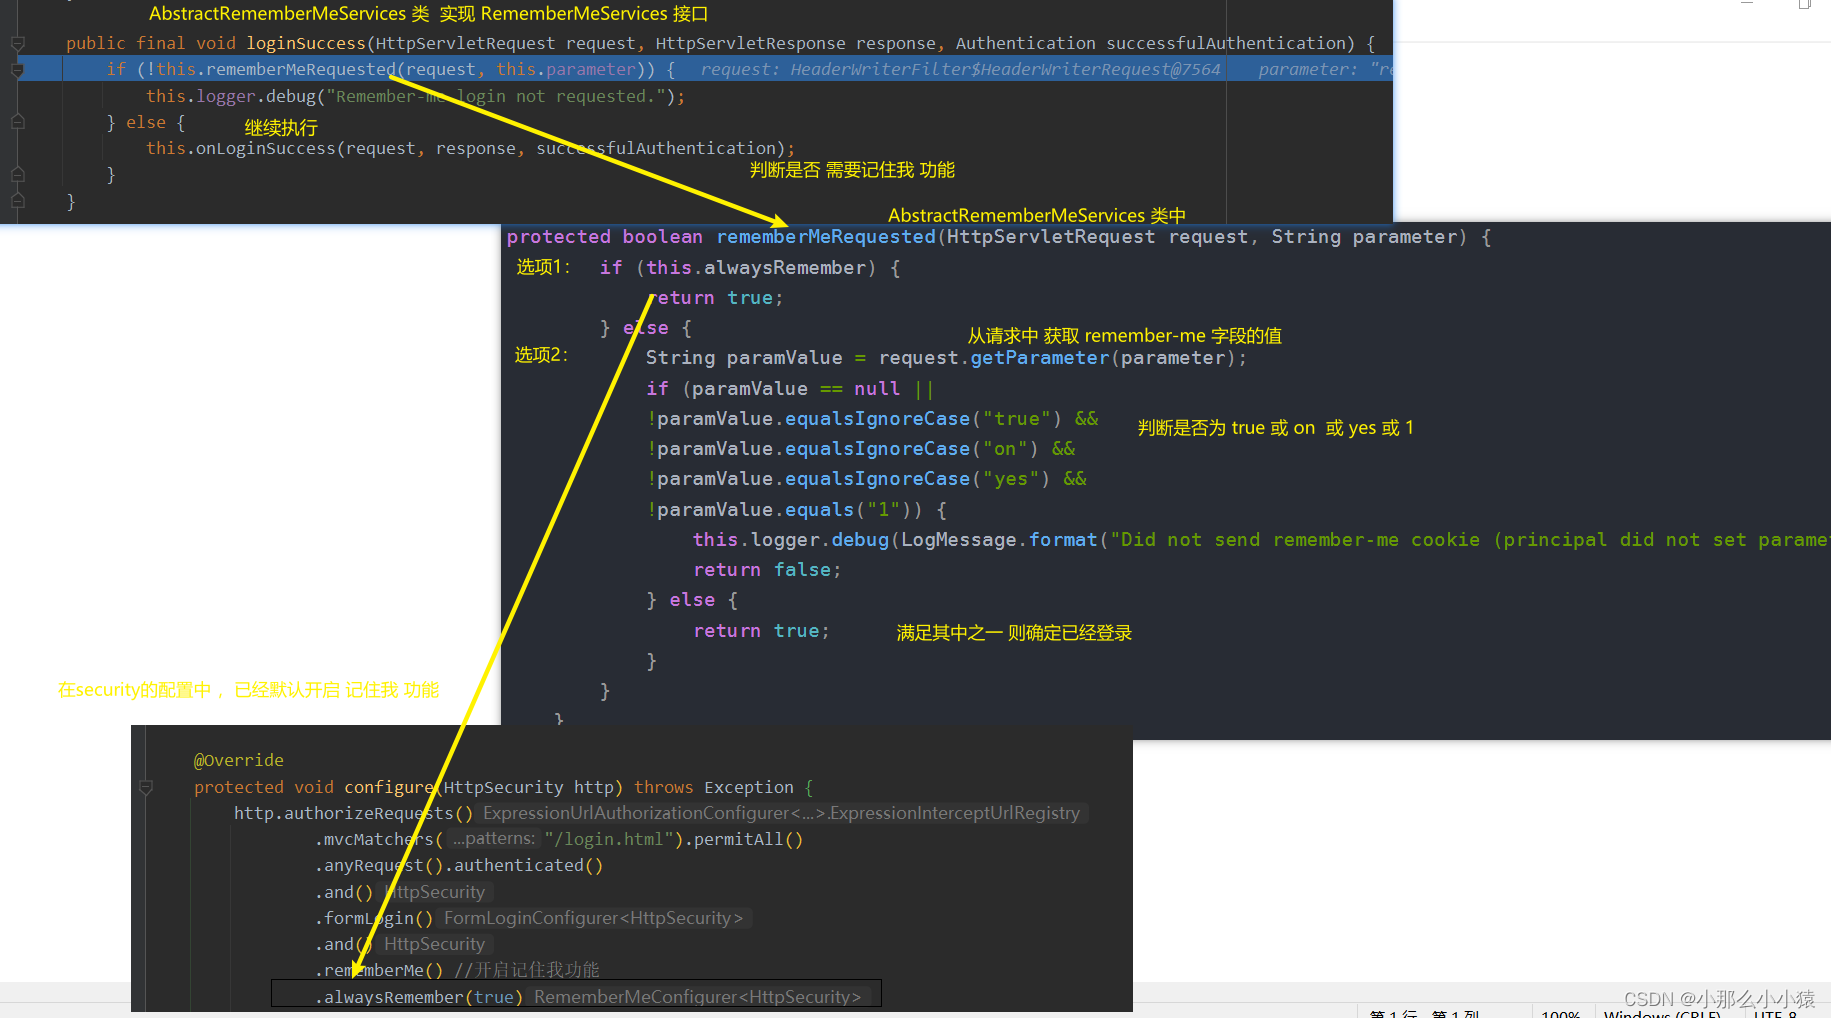Click rememberMeRequested call in the highlighted line

[301, 69]
